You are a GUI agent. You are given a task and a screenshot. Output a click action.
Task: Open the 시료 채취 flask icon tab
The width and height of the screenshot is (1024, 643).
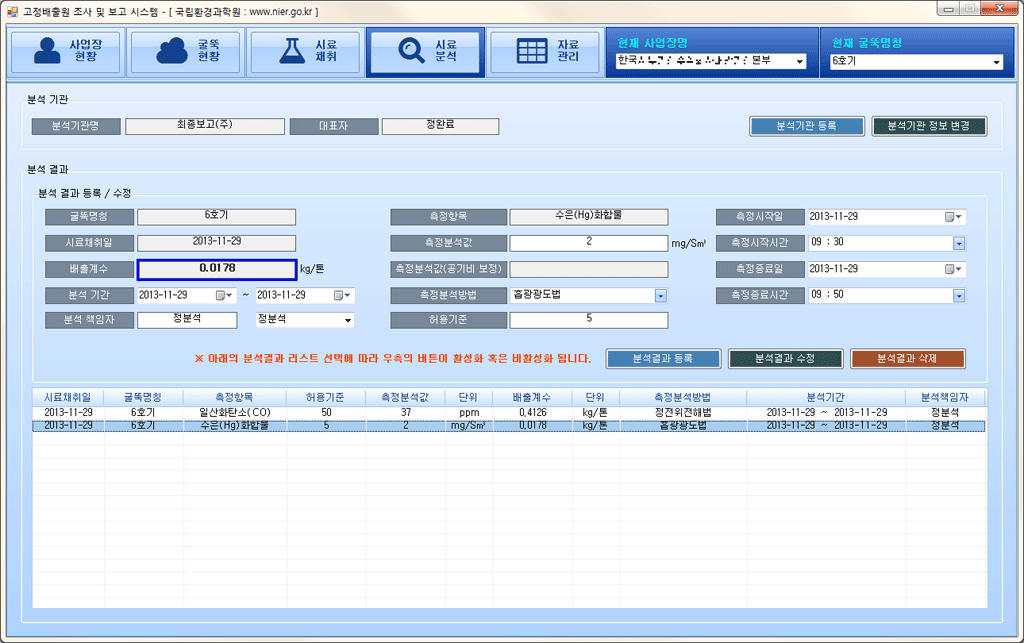click(x=305, y=52)
